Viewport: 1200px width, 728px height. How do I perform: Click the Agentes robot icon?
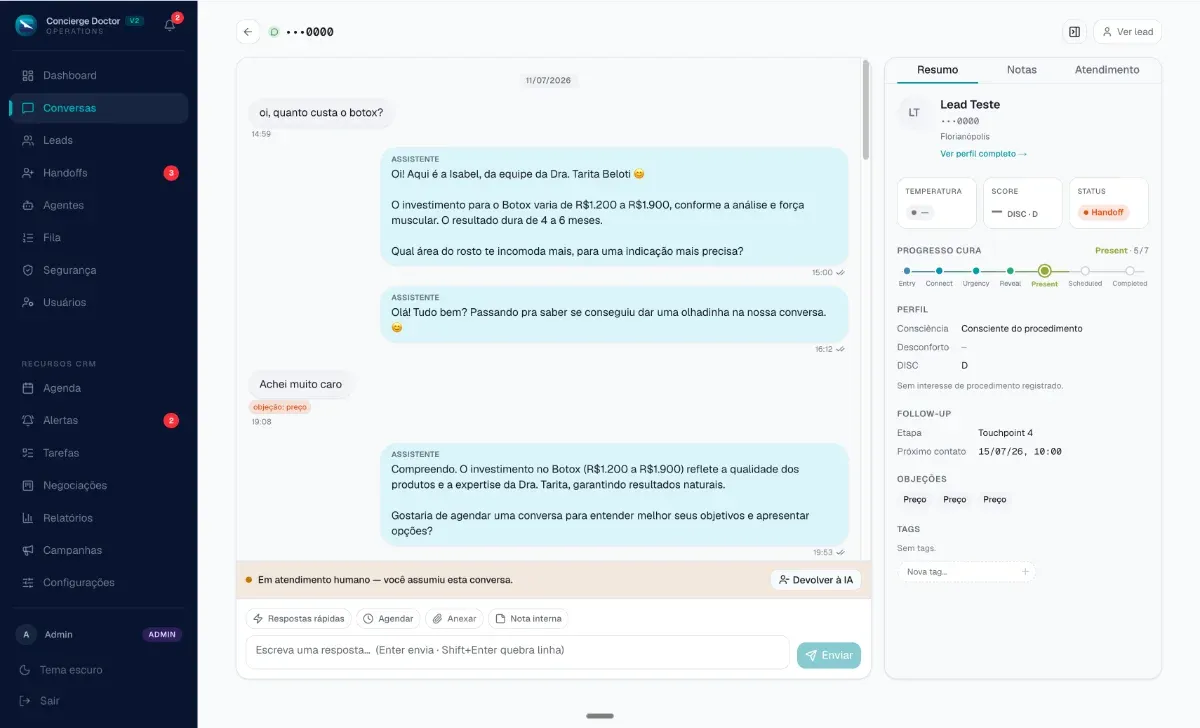[28, 206]
